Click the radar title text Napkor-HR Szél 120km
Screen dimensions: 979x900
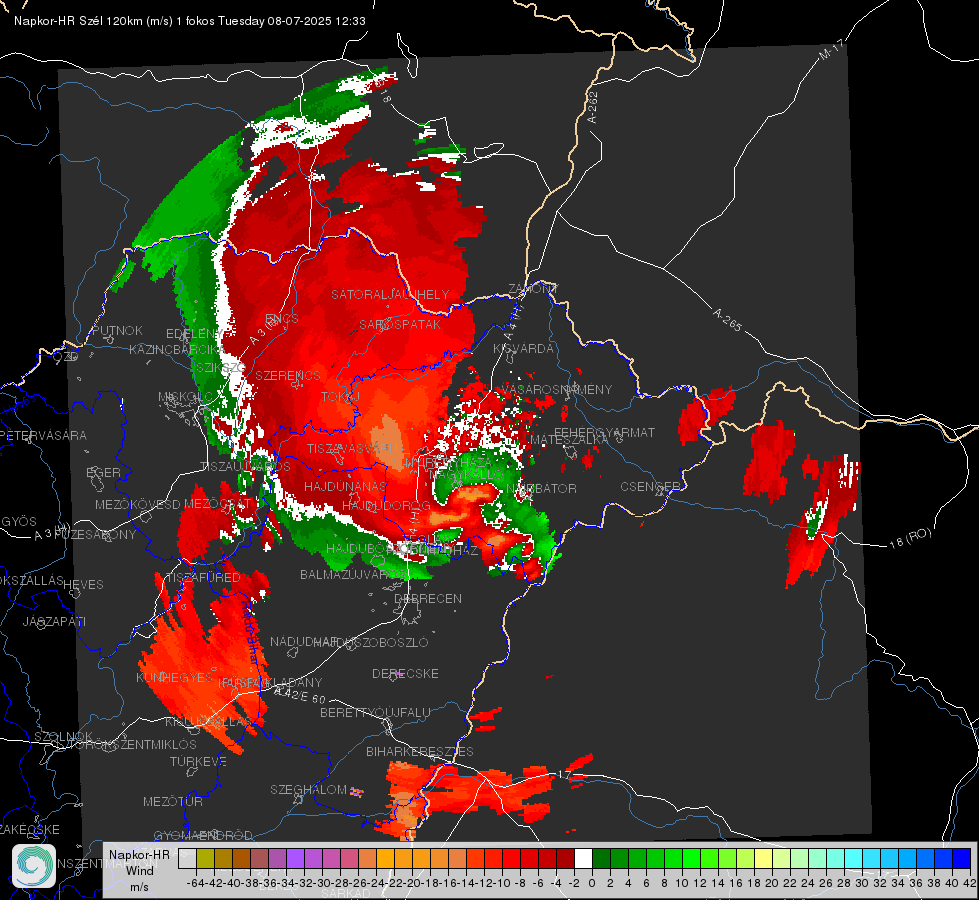[x=79, y=21]
